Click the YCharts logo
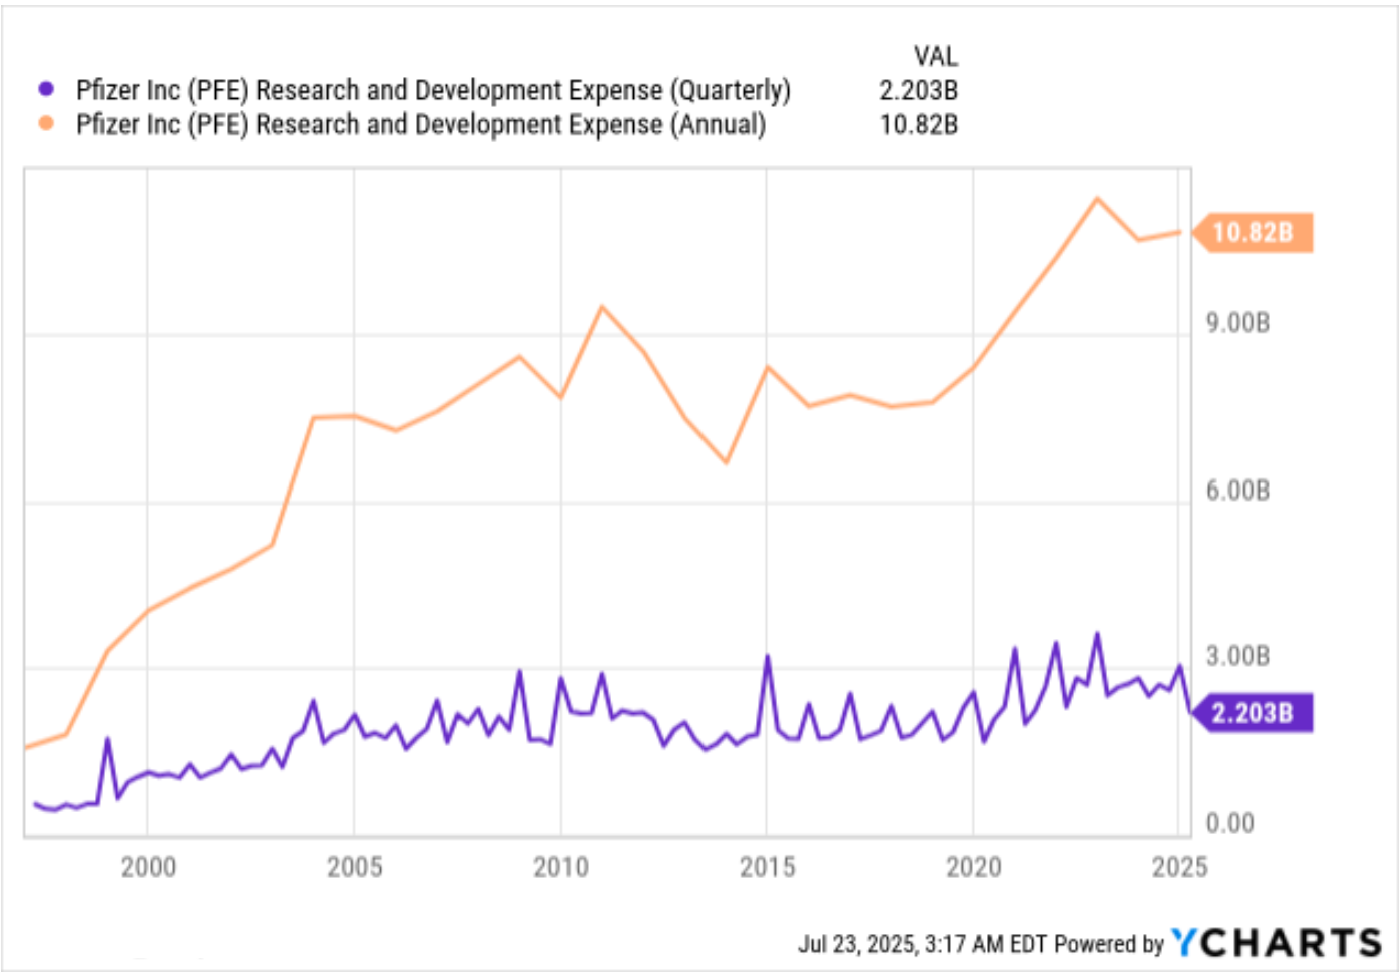1400x972 pixels. pyautogui.click(x=1277, y=942)
